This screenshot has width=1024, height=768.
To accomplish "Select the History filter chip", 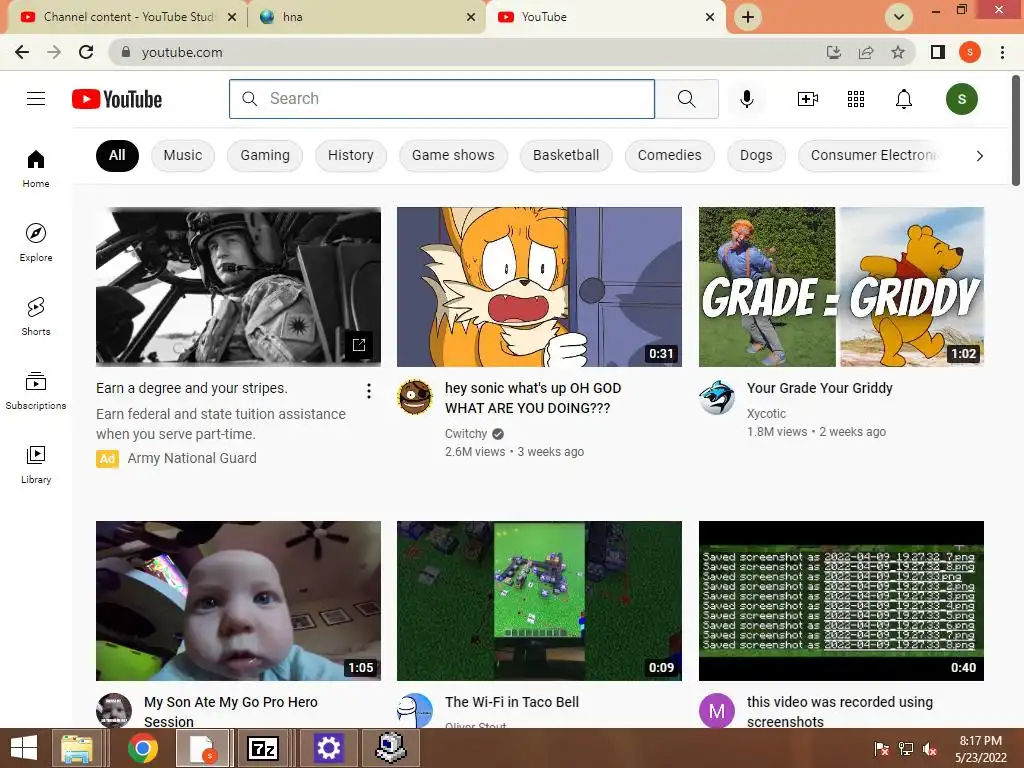I will click(x=351, y=155).
